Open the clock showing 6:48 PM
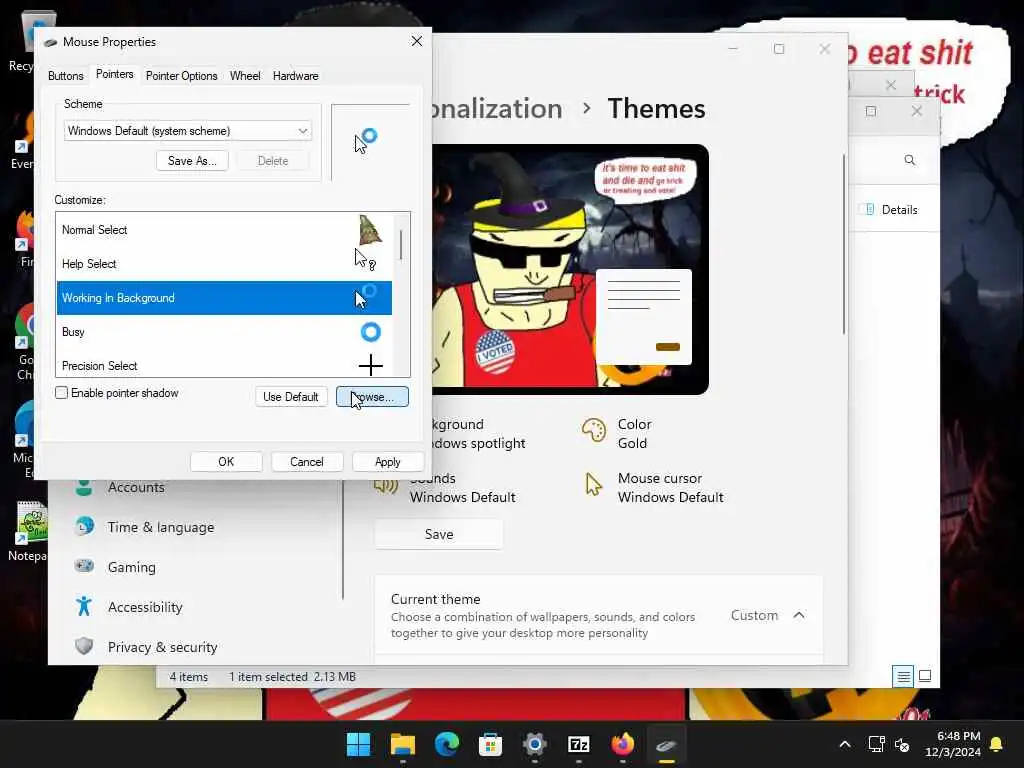The width and height of the screenshot is (1024, 768). 953,744
